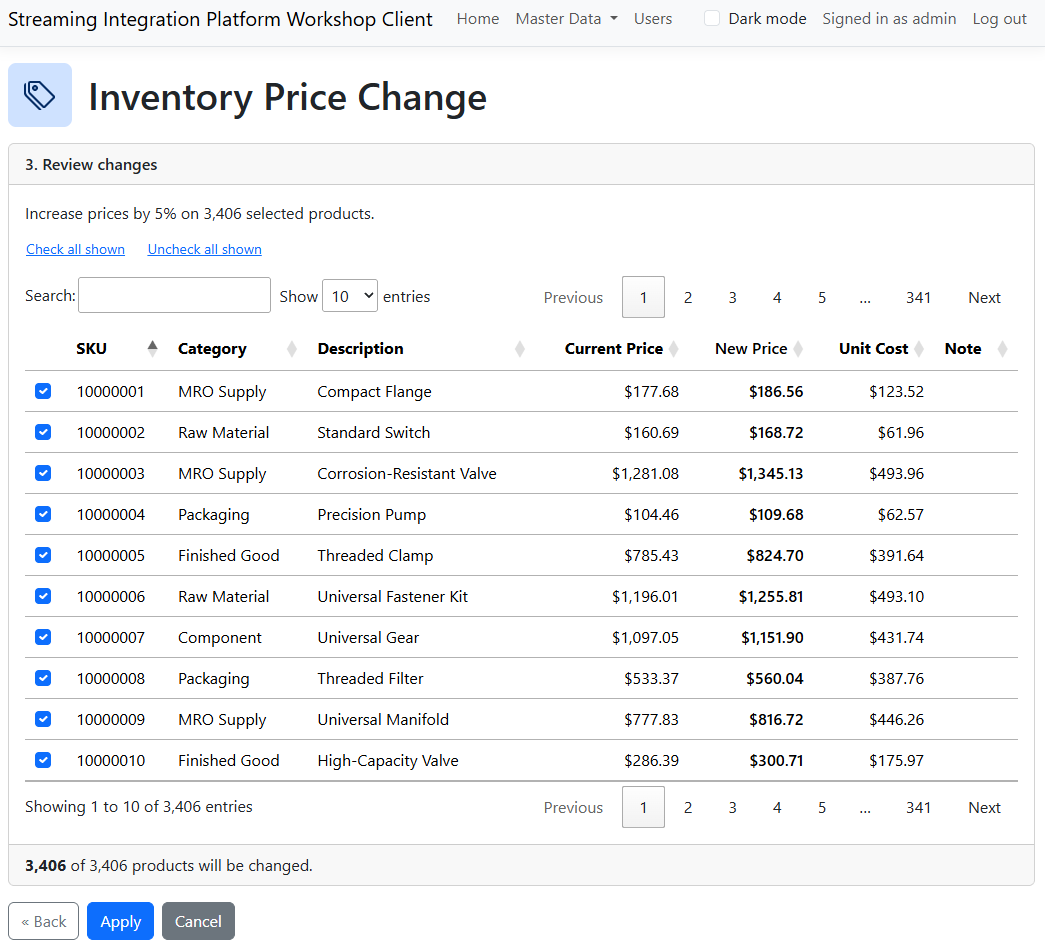
Task: Click the Signed in as admin text
Action: pyautogui.click(x=889, y=19)
